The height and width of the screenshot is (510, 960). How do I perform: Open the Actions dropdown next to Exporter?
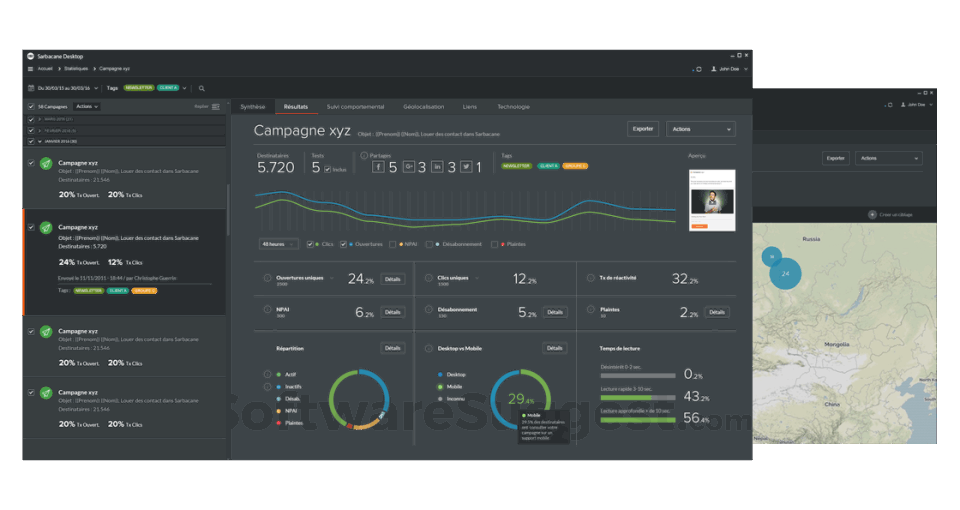tap(700, 129)
